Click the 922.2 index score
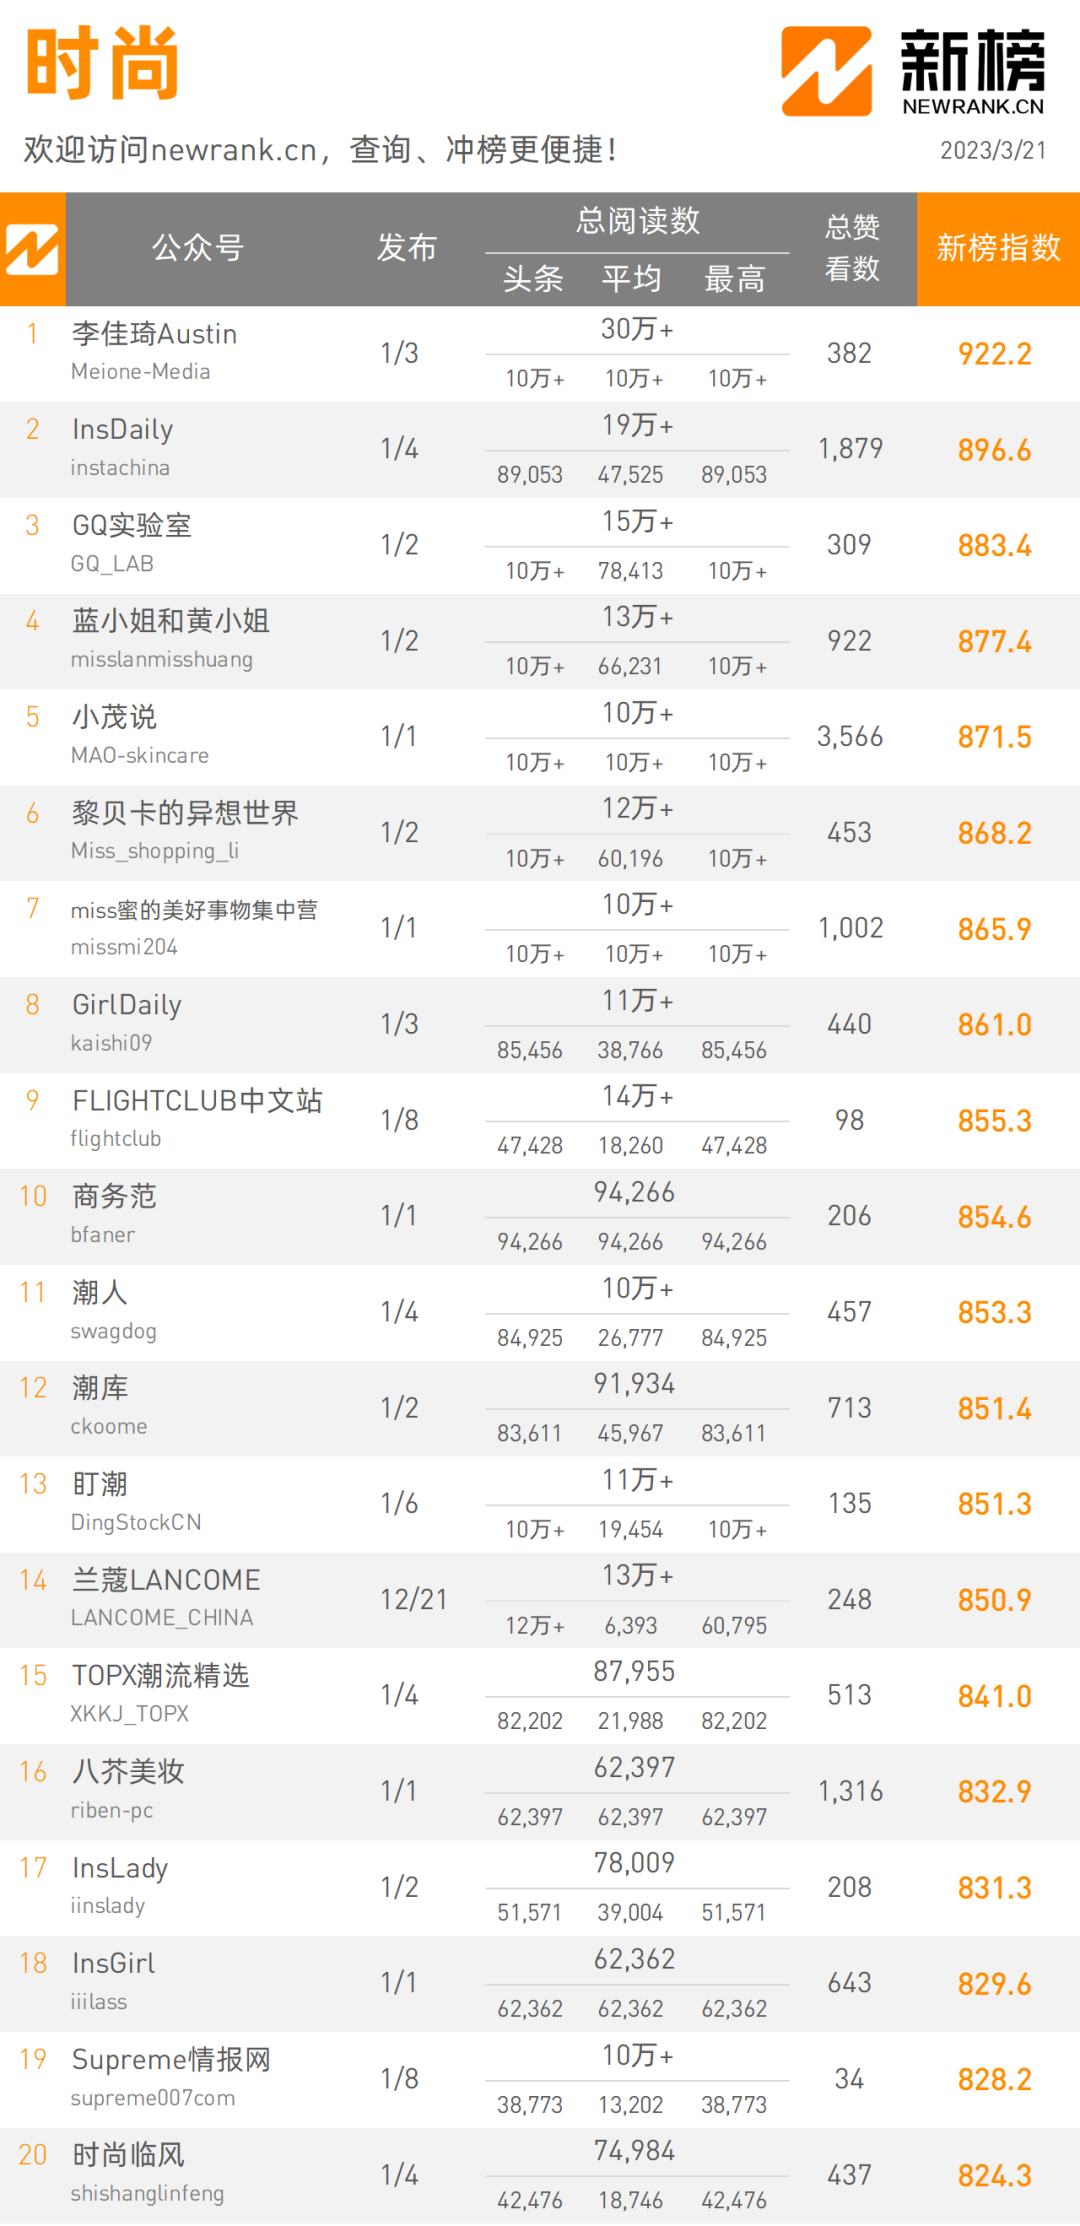 994,354
